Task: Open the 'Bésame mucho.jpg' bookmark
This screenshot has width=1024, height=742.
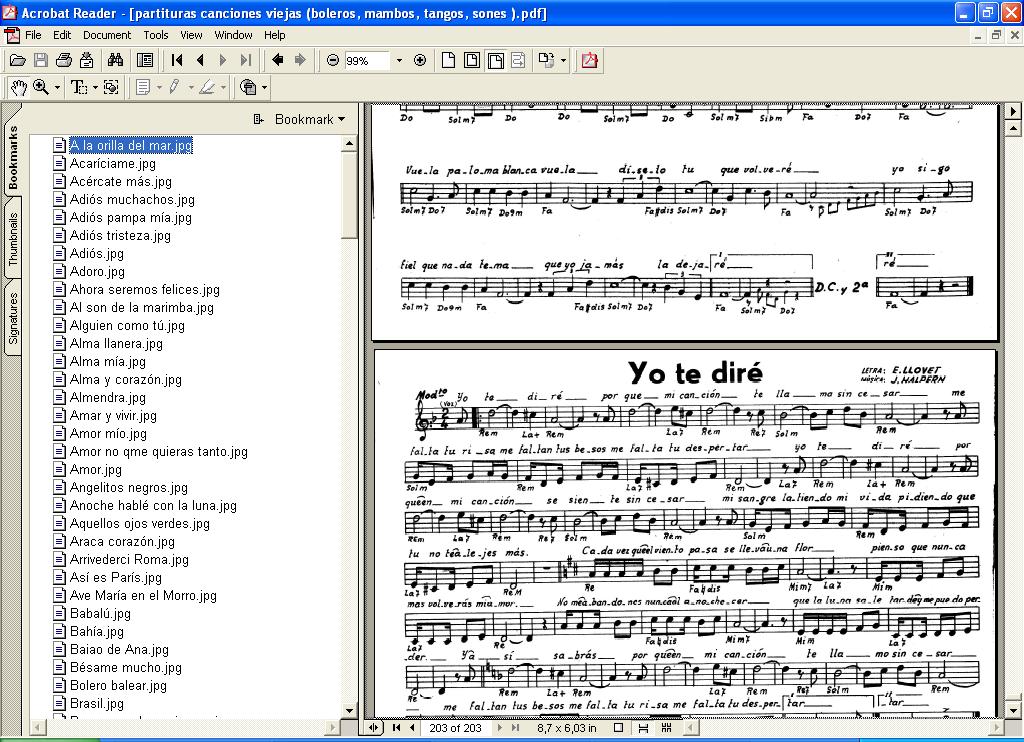Action: 125,668
